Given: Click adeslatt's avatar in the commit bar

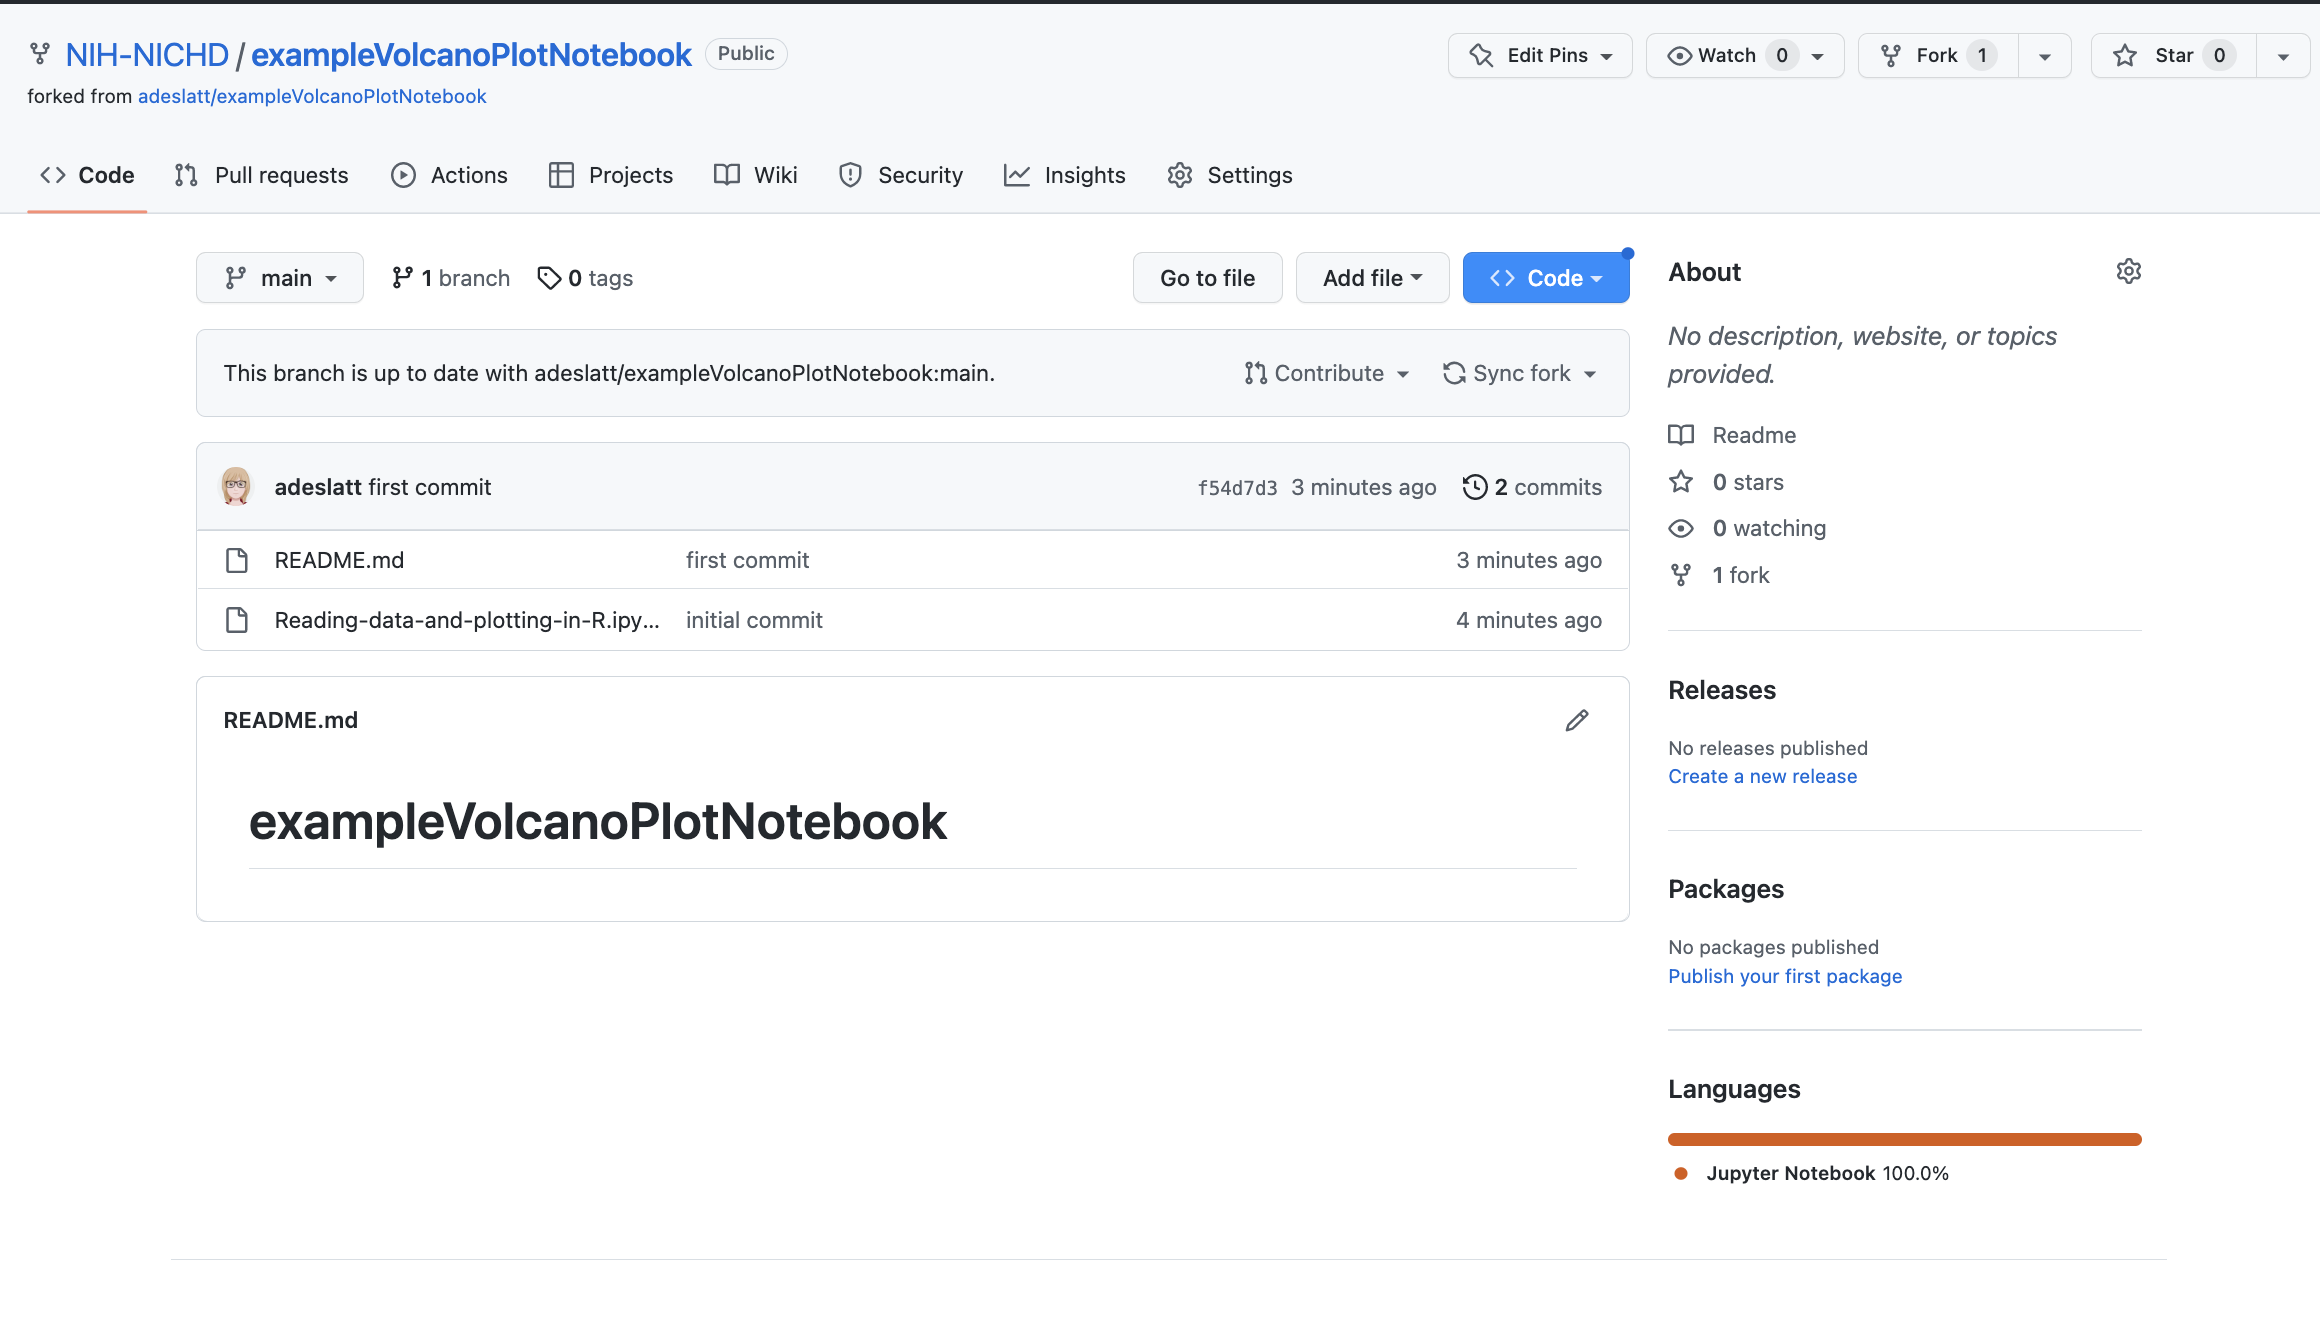Looking at the screenshot, I should pyautogui.click(x=236, y=487).
